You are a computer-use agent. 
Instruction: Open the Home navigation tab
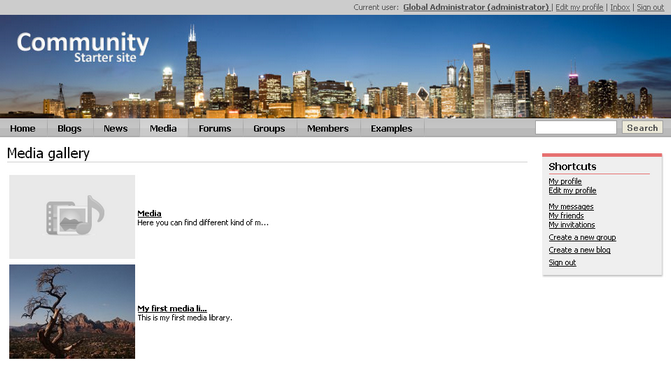(23, 128)
